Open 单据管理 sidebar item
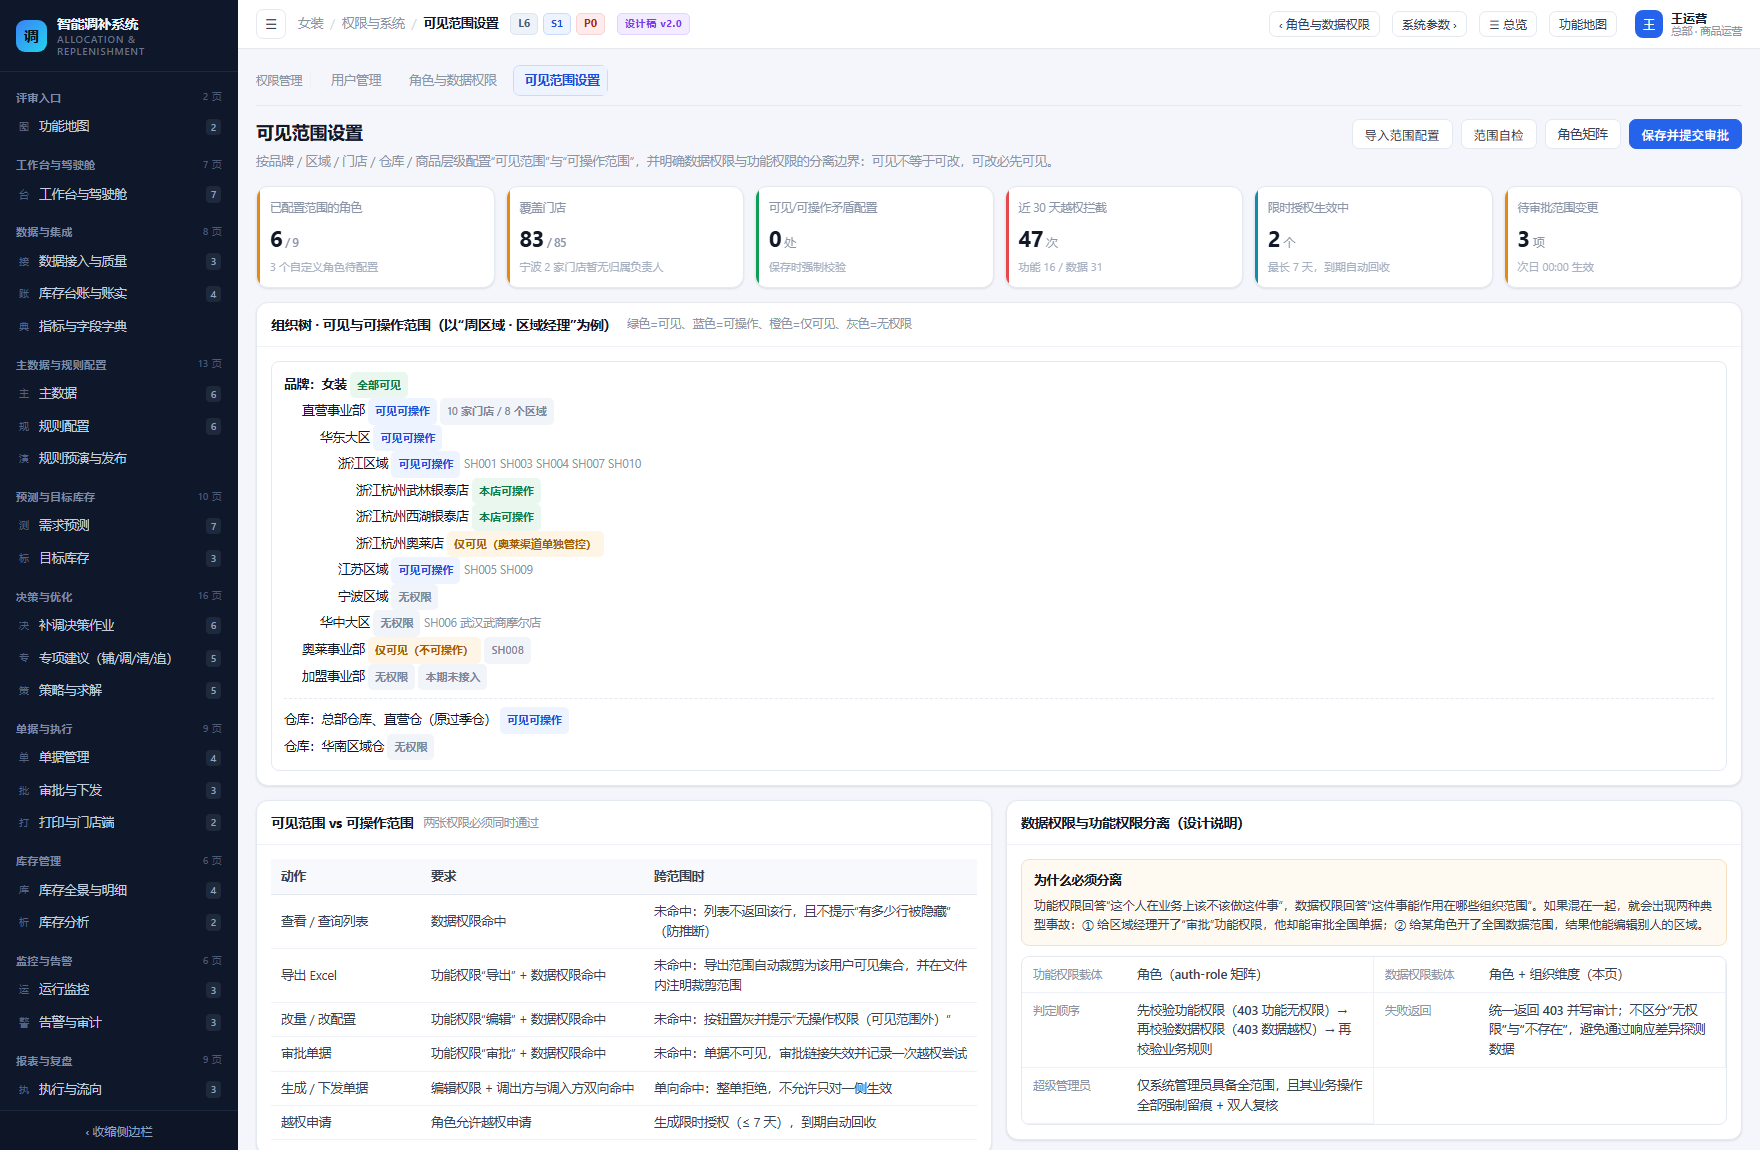This screenshot has height=1150, width=1760. tap(119, 758)
